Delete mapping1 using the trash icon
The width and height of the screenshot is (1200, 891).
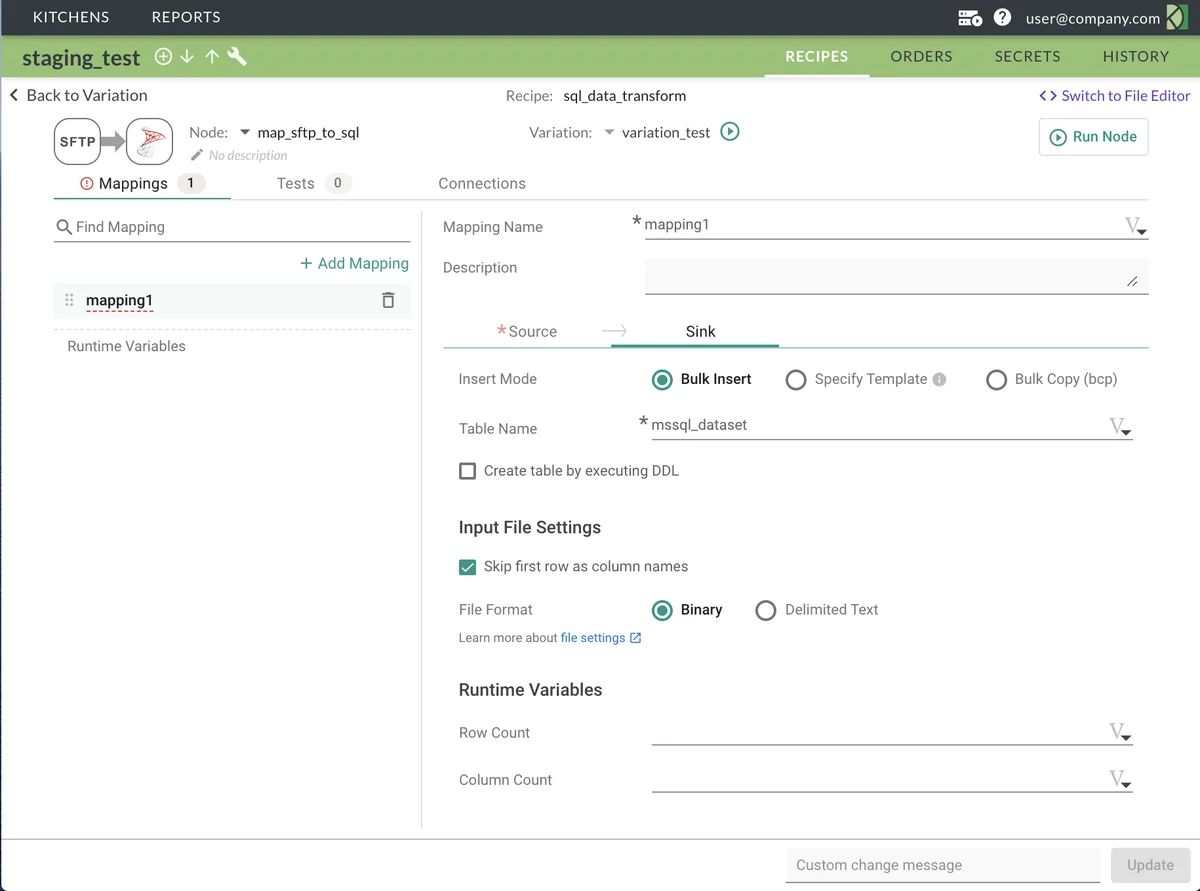(x=388, y=300)
